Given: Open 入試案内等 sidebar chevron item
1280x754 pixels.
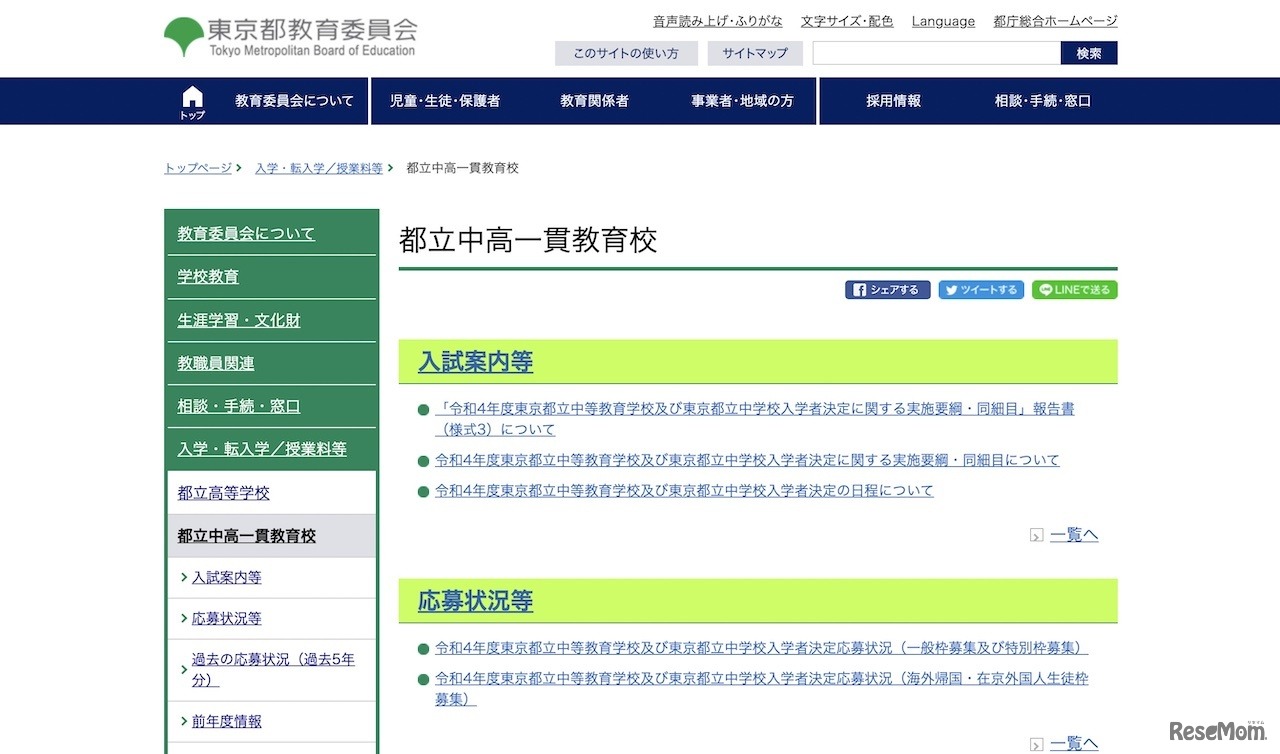Looking at the screenshot, I should pyautogui.click(x=226, y=577).
